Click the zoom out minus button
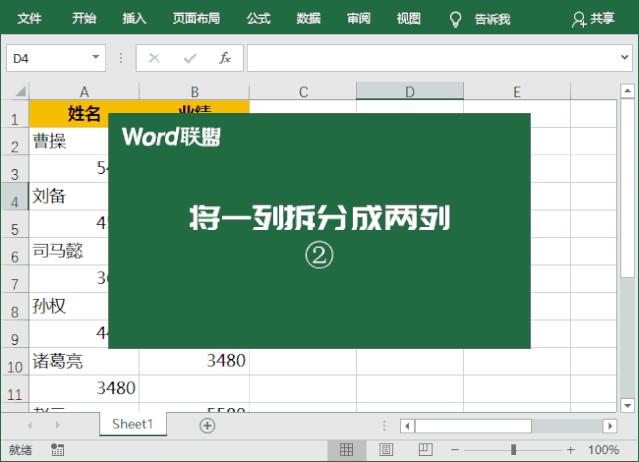Image resolution: width=639 pixels, height=462 pixels. 455,450
